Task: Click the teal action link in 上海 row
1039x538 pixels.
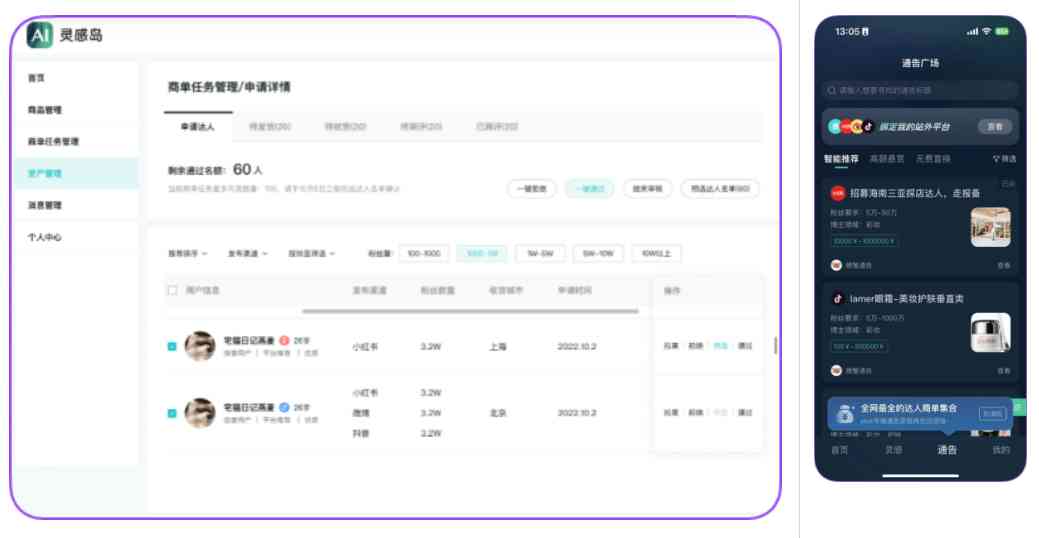Action: (720, 346)
